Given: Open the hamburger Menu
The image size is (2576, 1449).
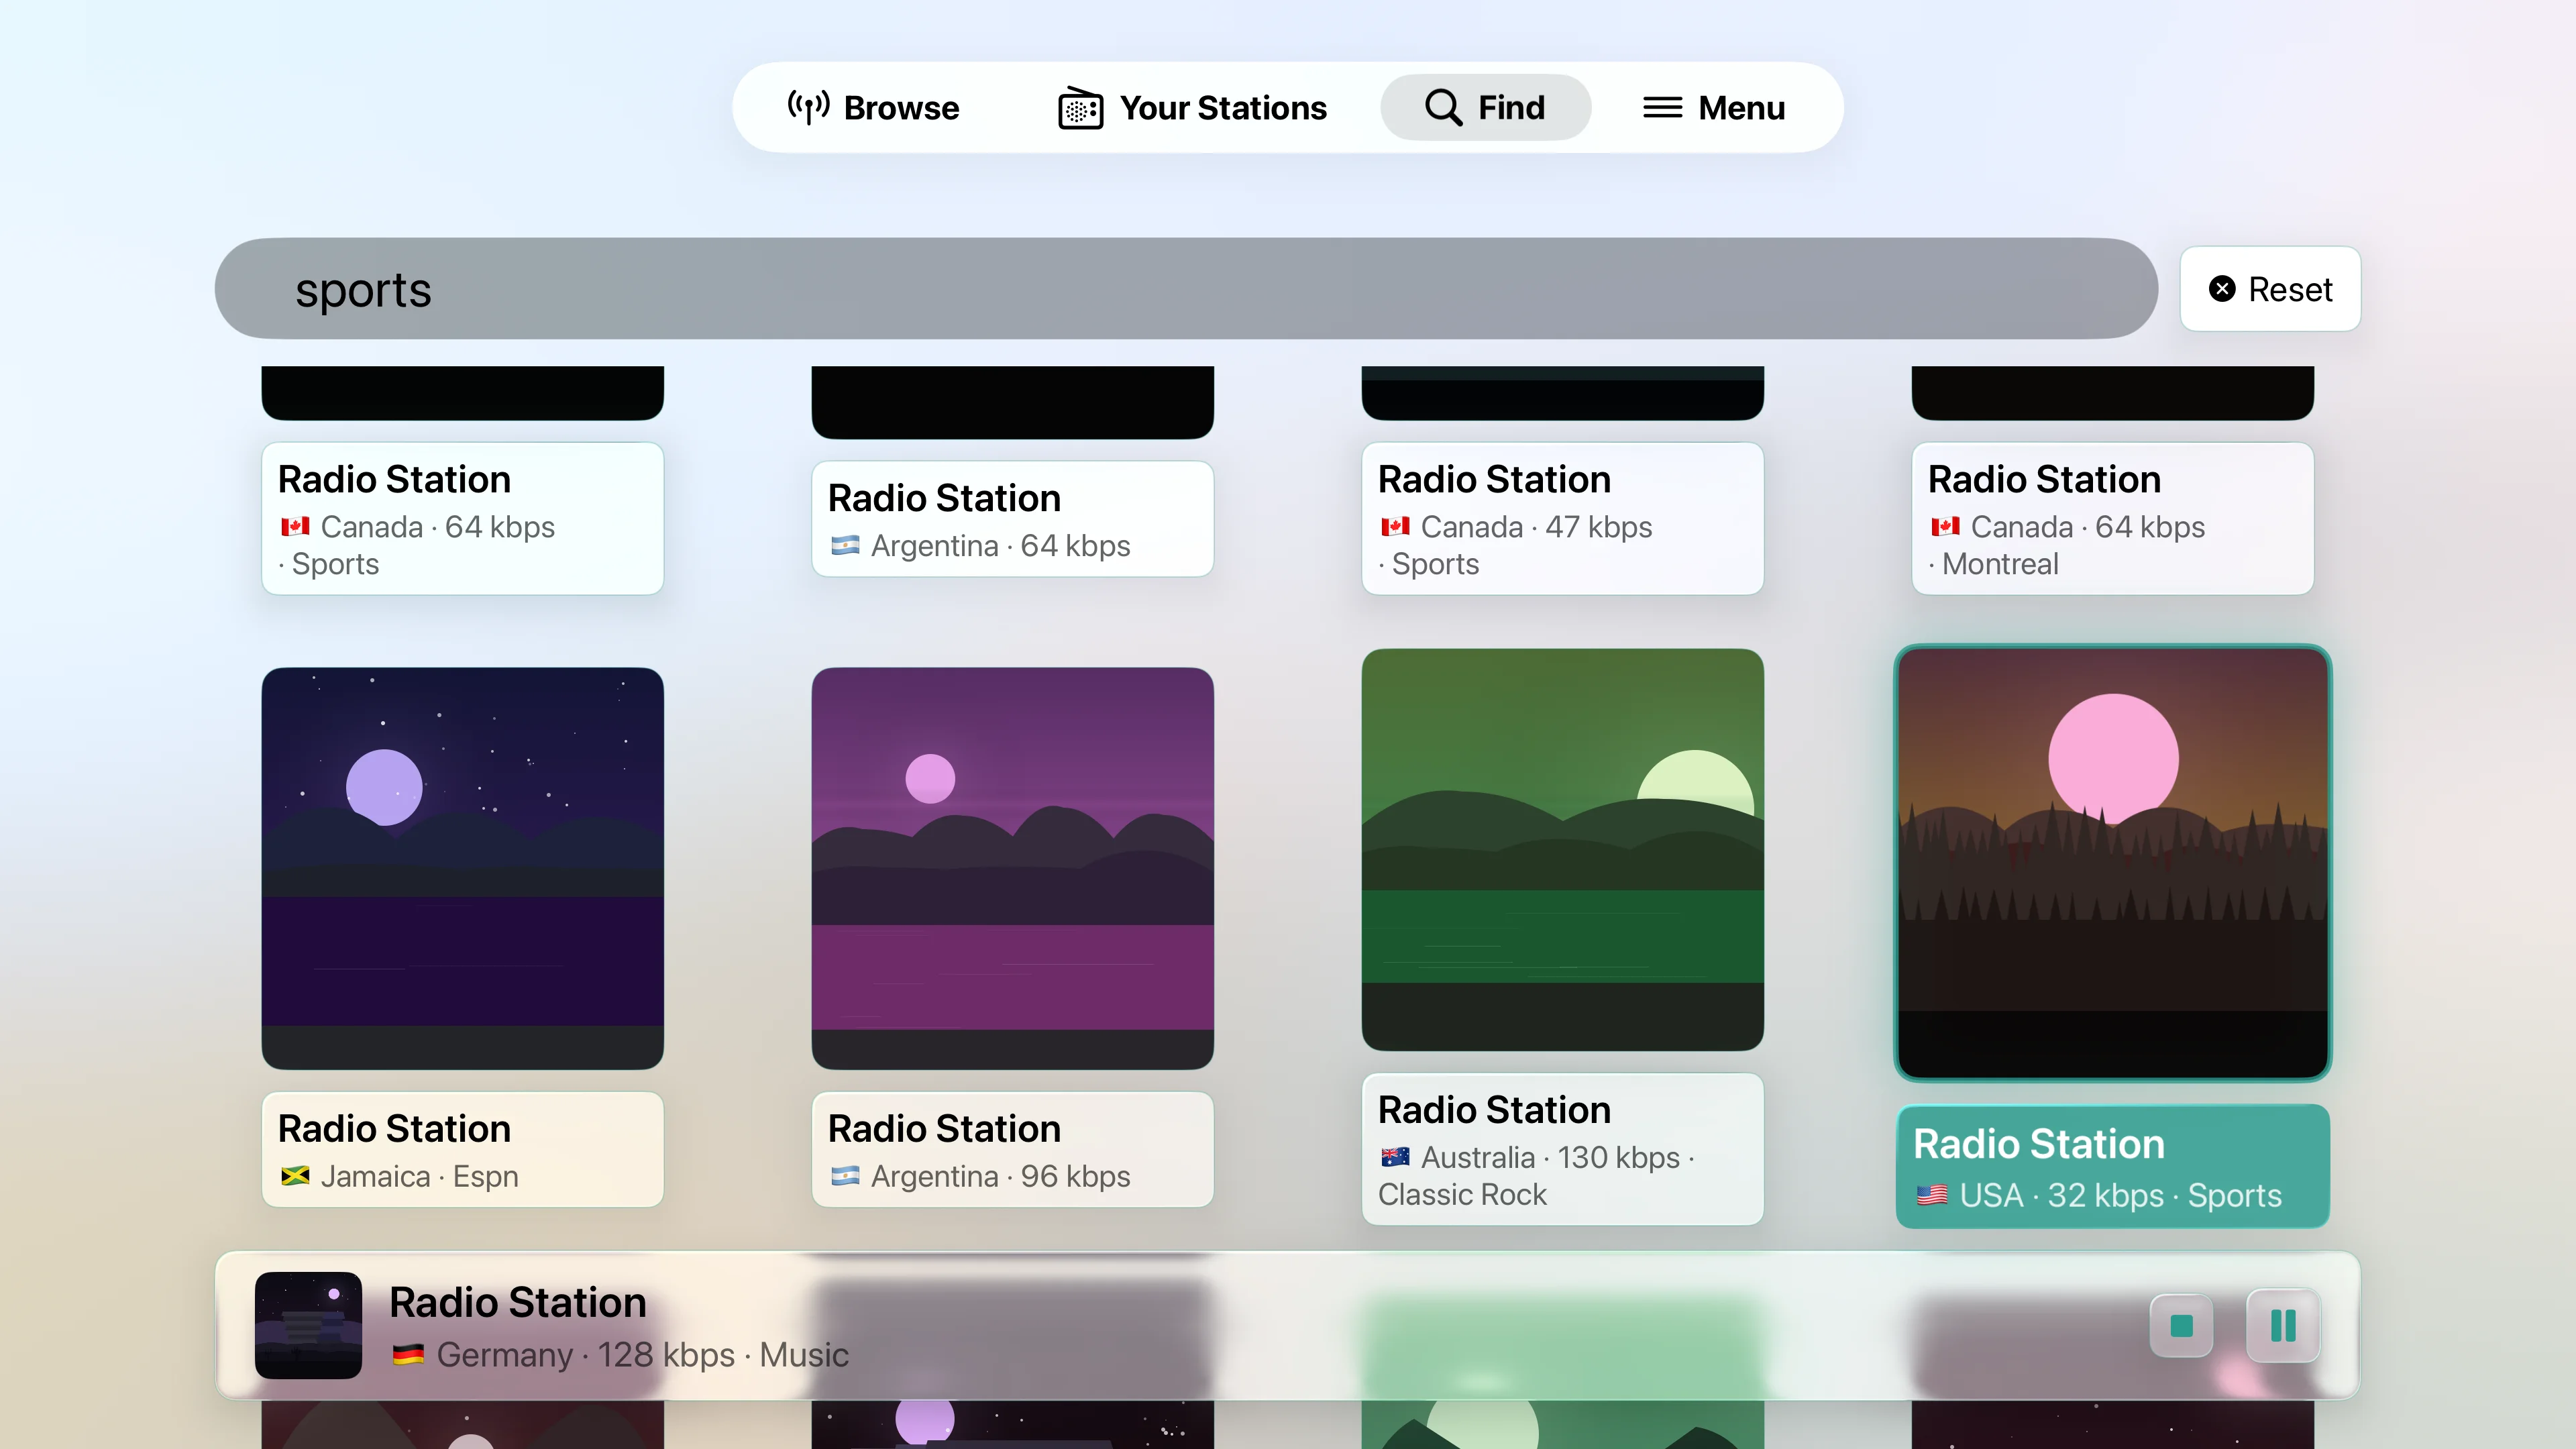Looking at the screenshot, I should [1714, 107].
